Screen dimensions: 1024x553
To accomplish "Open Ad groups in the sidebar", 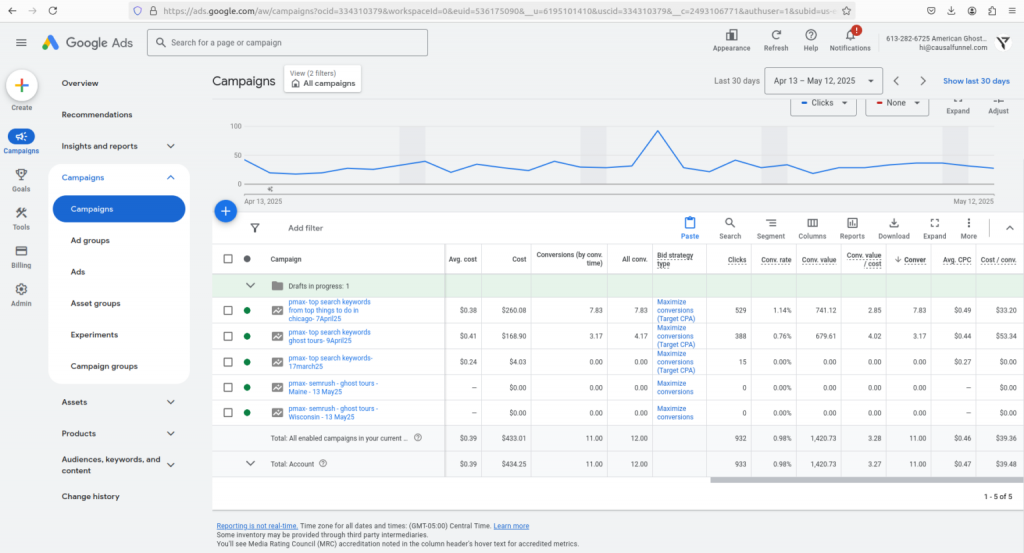I will click(90, 241).
